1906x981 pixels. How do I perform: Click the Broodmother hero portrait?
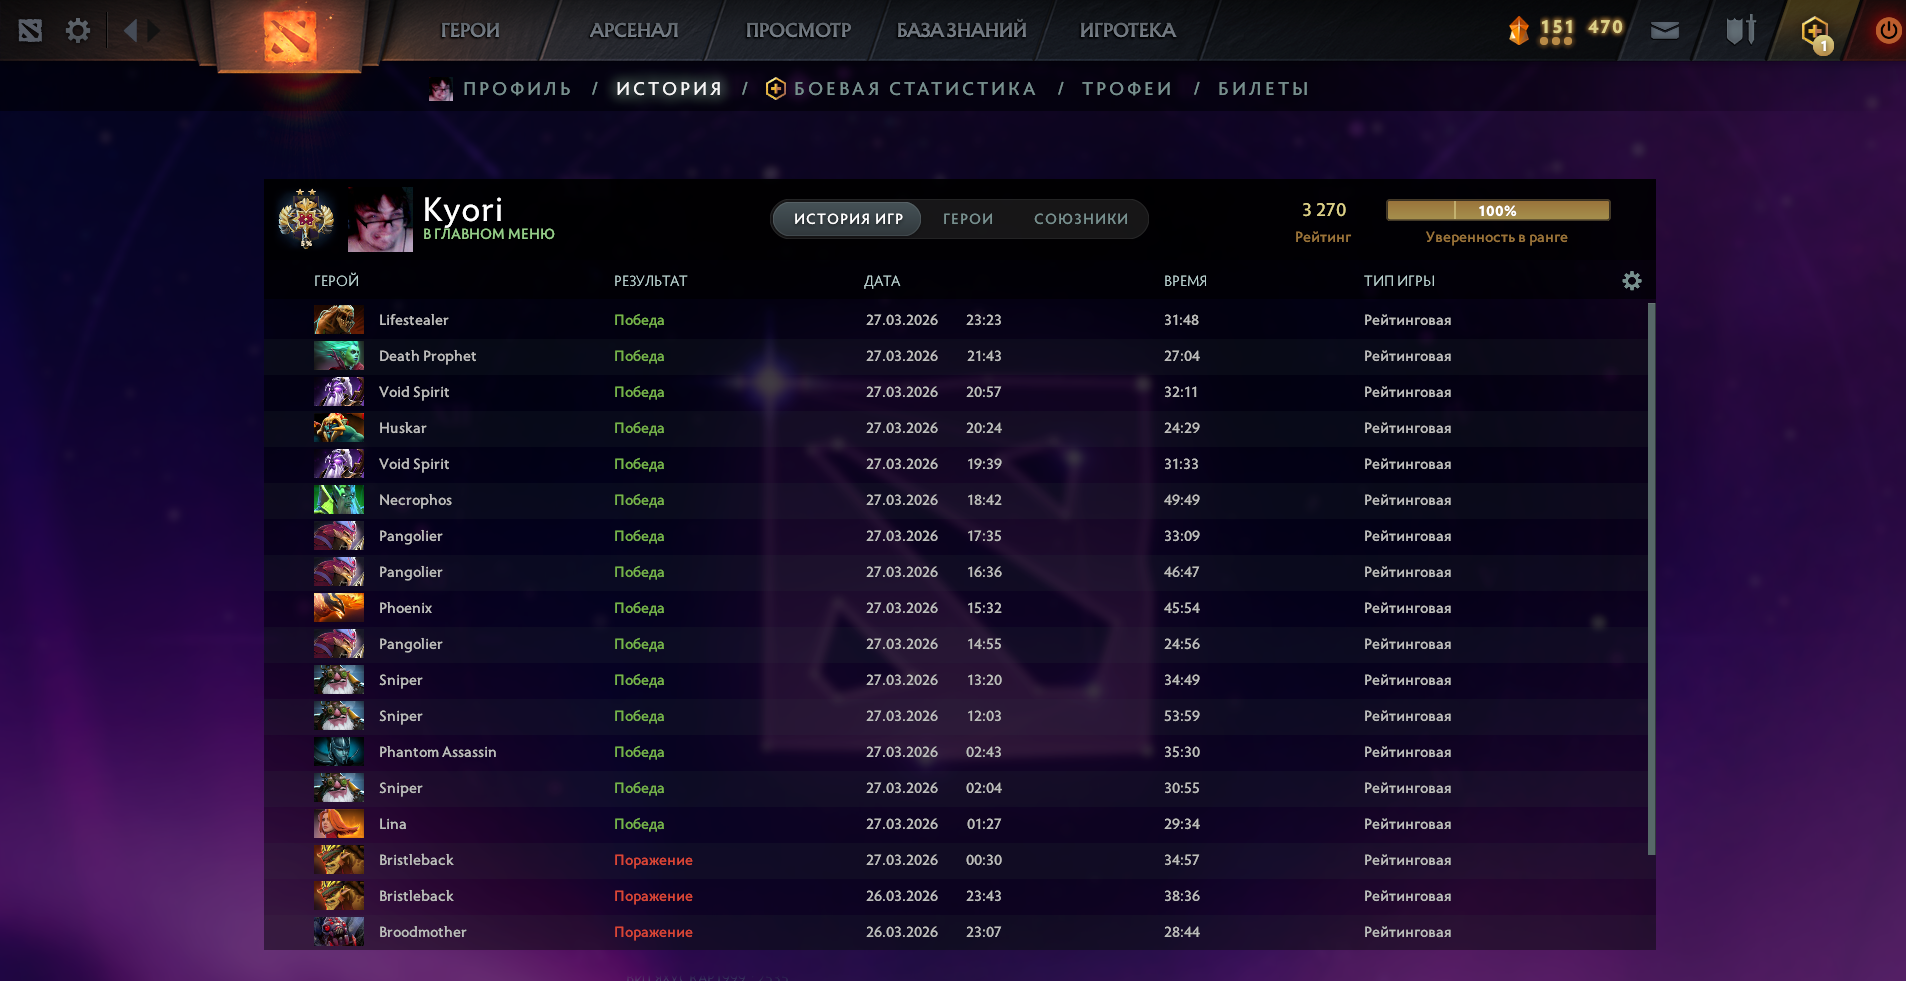pyautogui.click(x=339, y=932)
